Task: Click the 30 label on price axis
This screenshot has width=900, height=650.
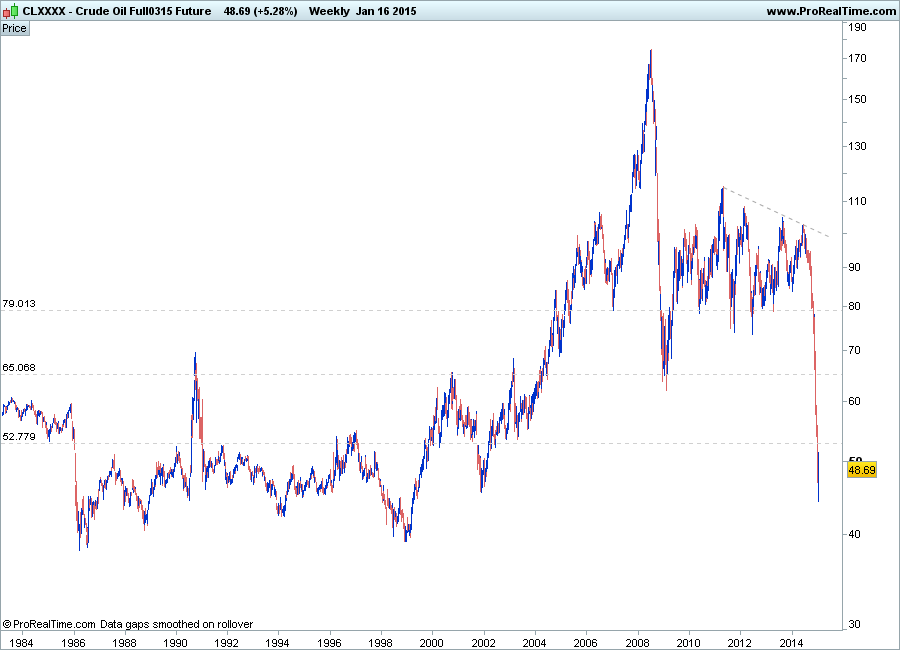Action: click(855, 624)
